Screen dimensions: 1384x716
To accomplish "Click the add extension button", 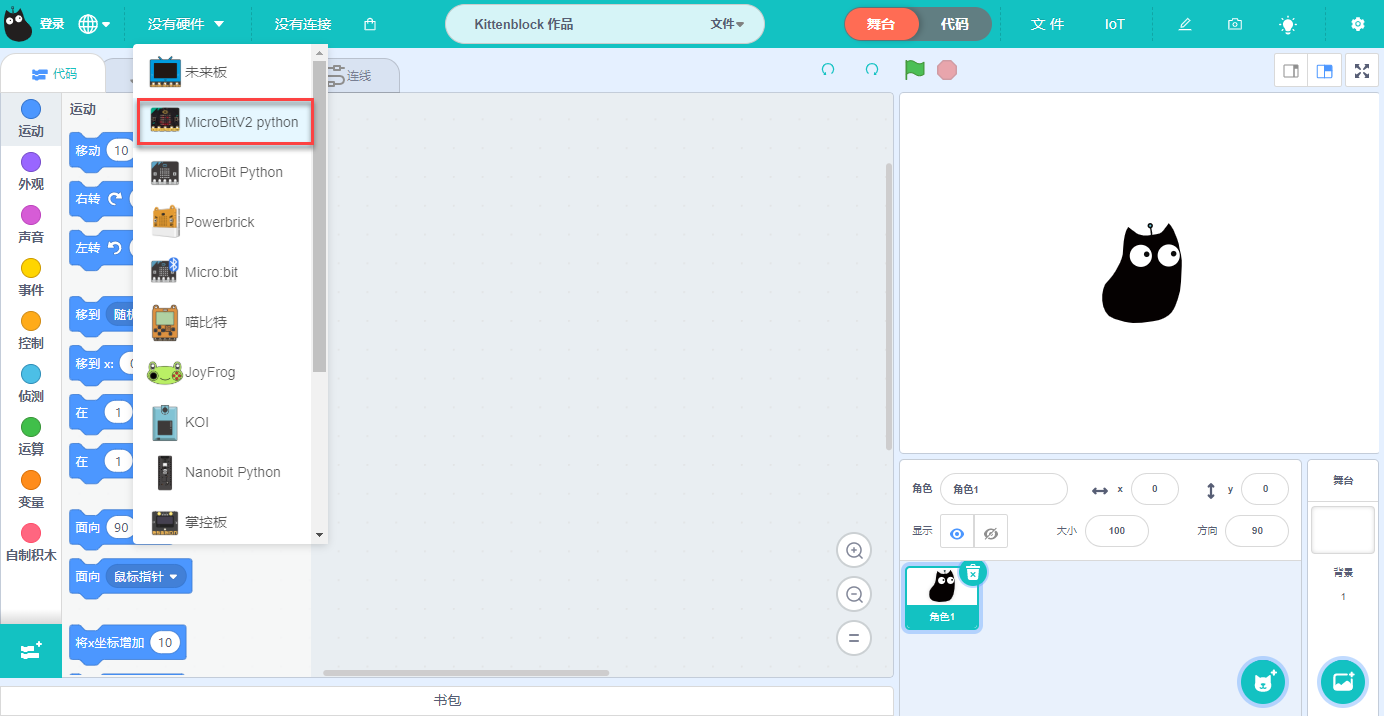I will point(30,650).
